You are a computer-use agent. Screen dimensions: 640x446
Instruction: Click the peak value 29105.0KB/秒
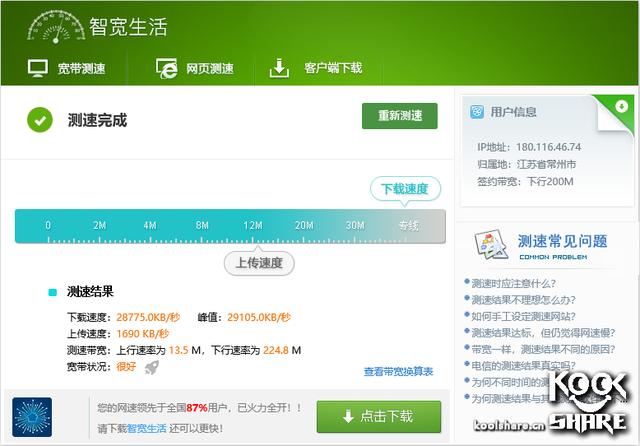point(259,317)
